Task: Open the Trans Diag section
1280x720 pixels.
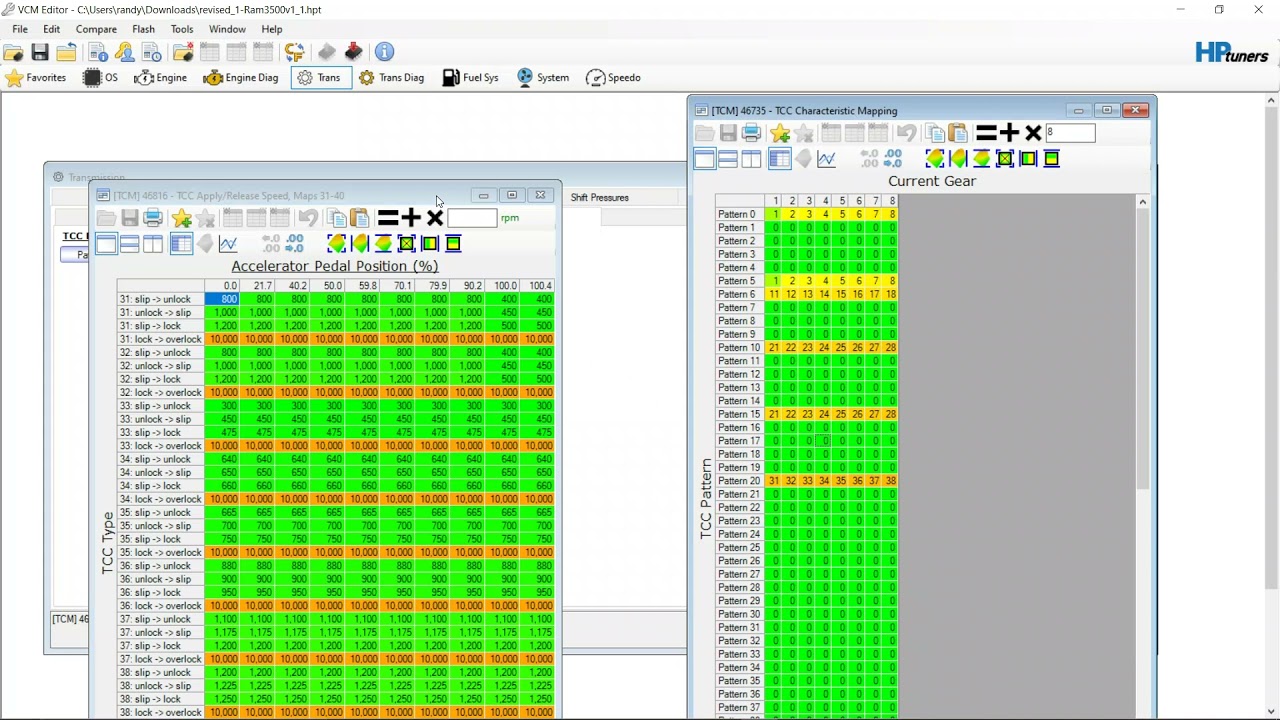Action: point(391,78)
